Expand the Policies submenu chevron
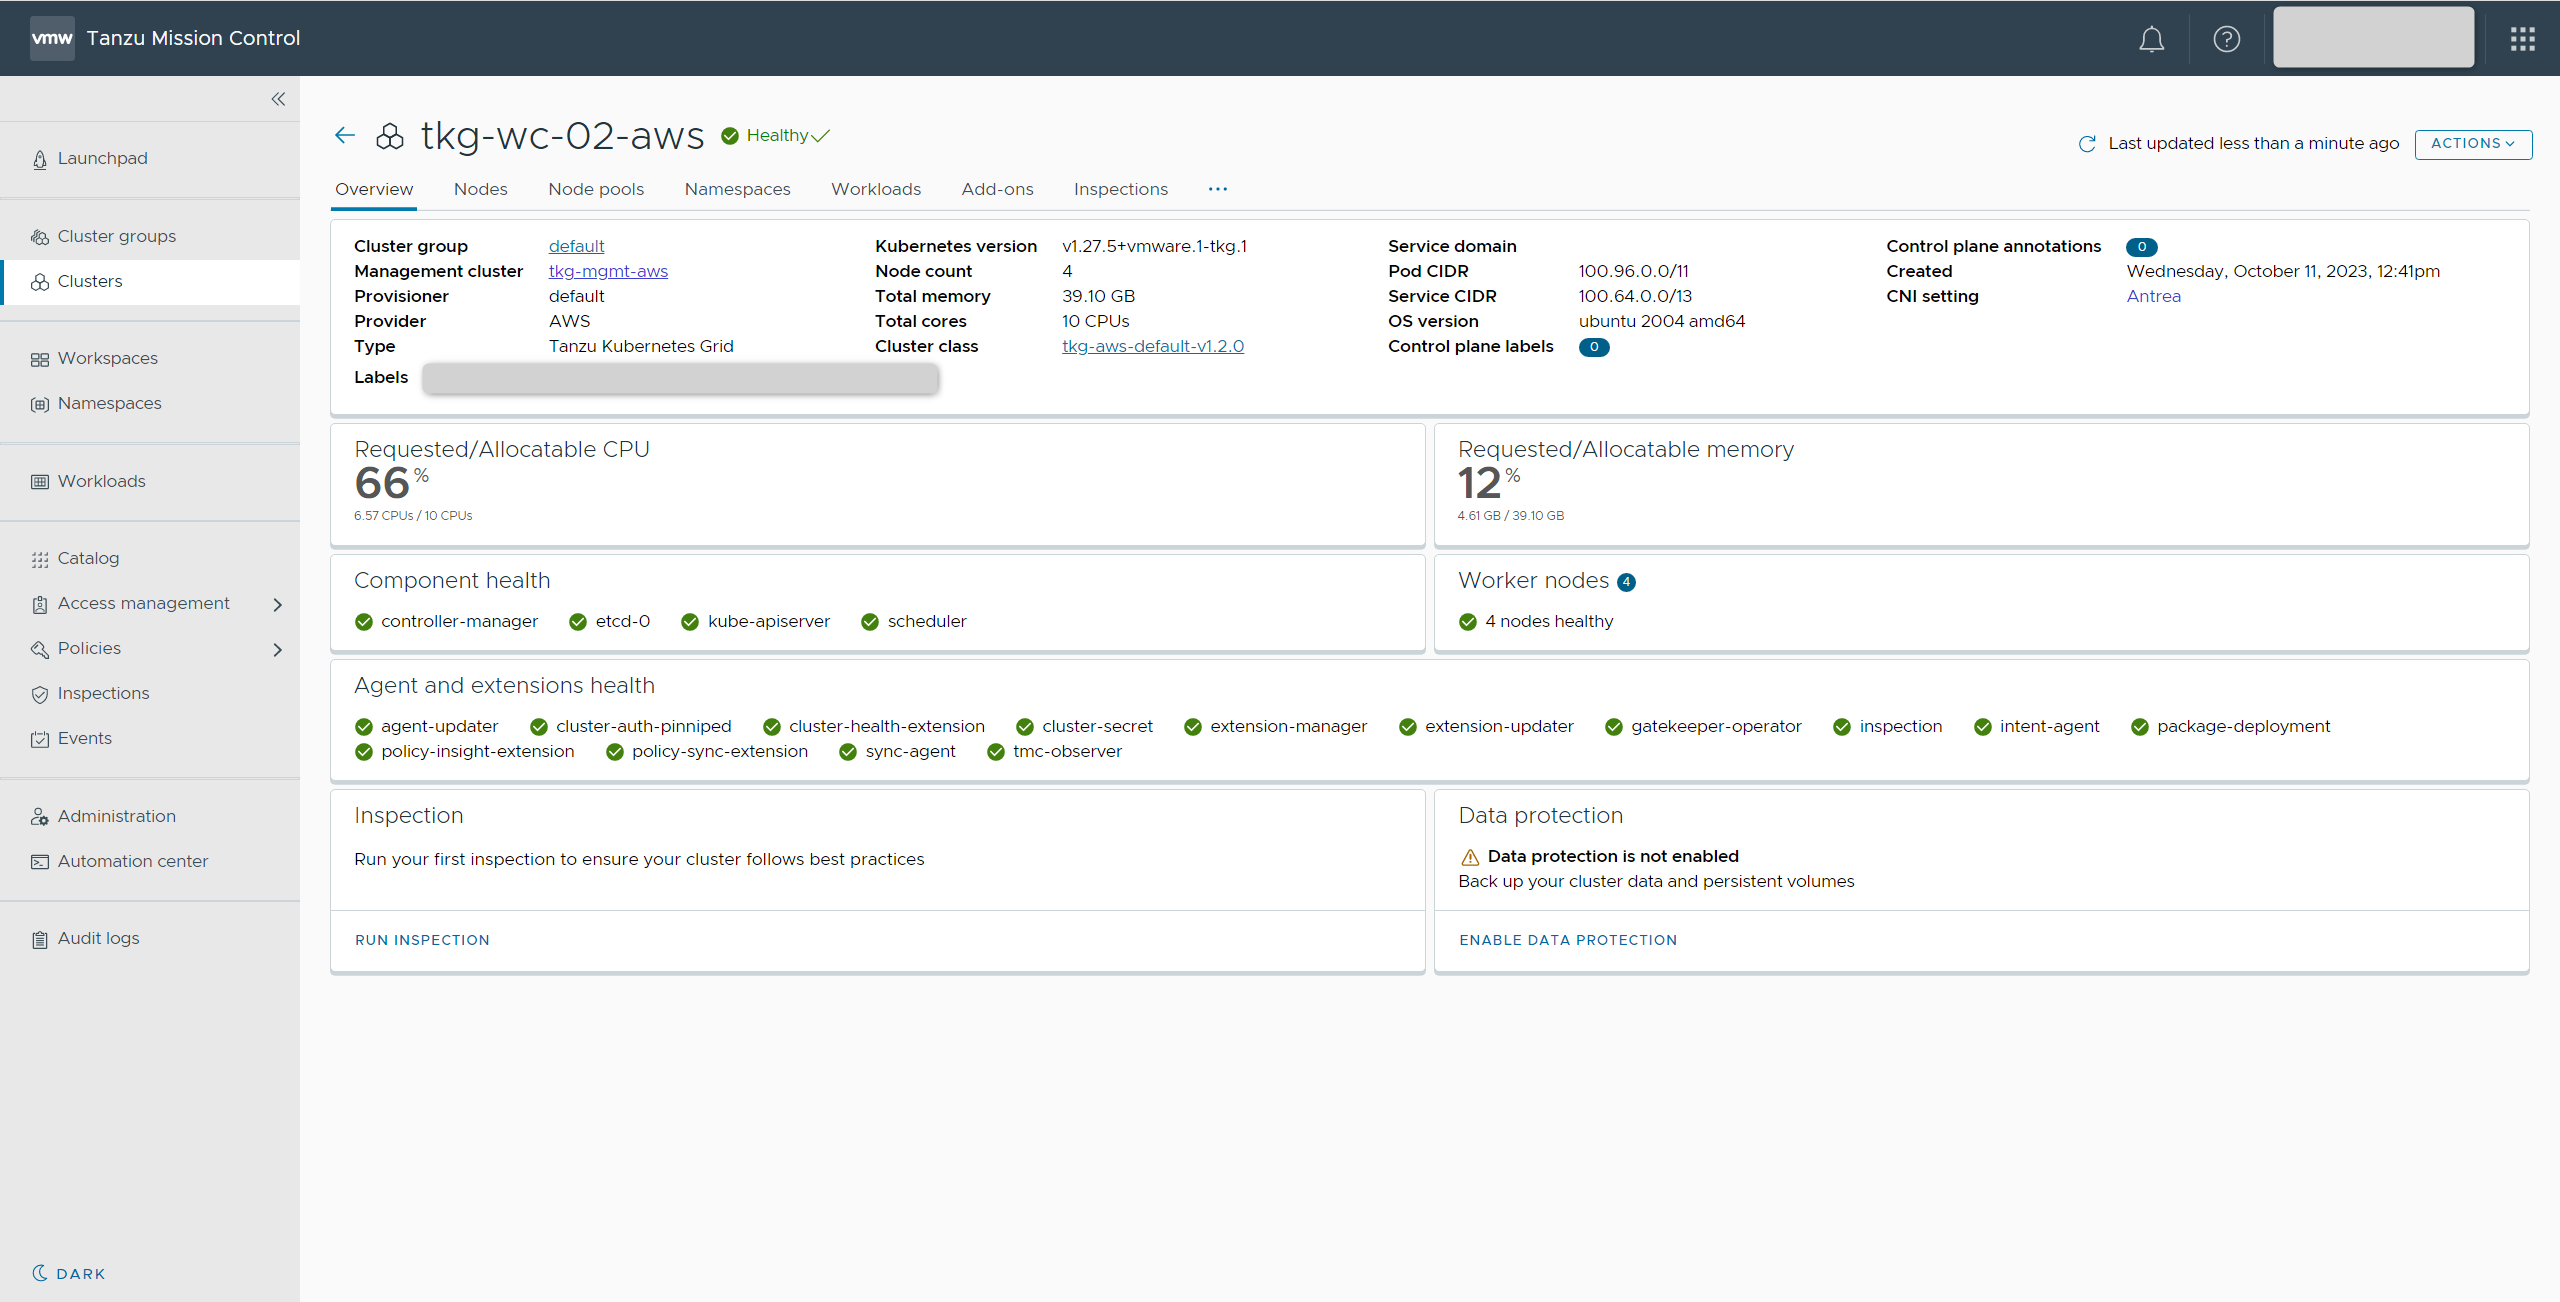 [278, 649]
